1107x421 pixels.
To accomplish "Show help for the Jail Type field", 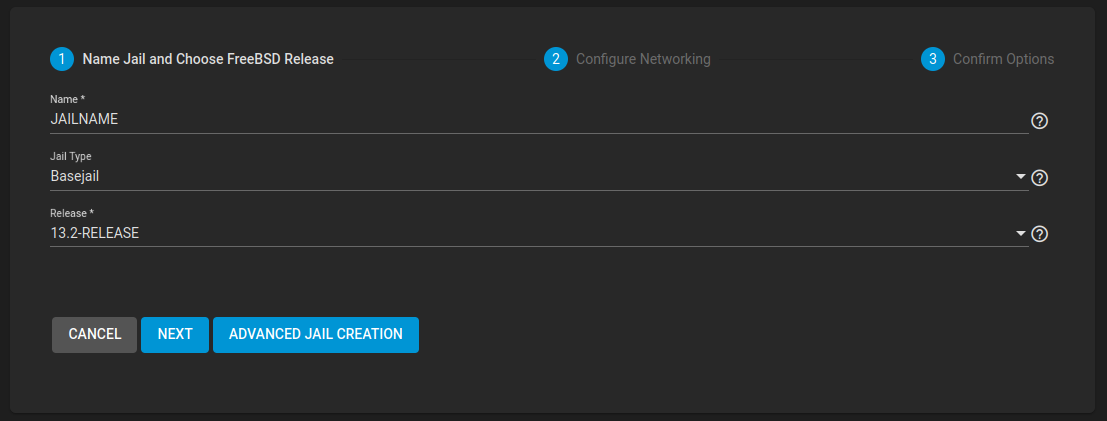I will tap(1039, 178).
